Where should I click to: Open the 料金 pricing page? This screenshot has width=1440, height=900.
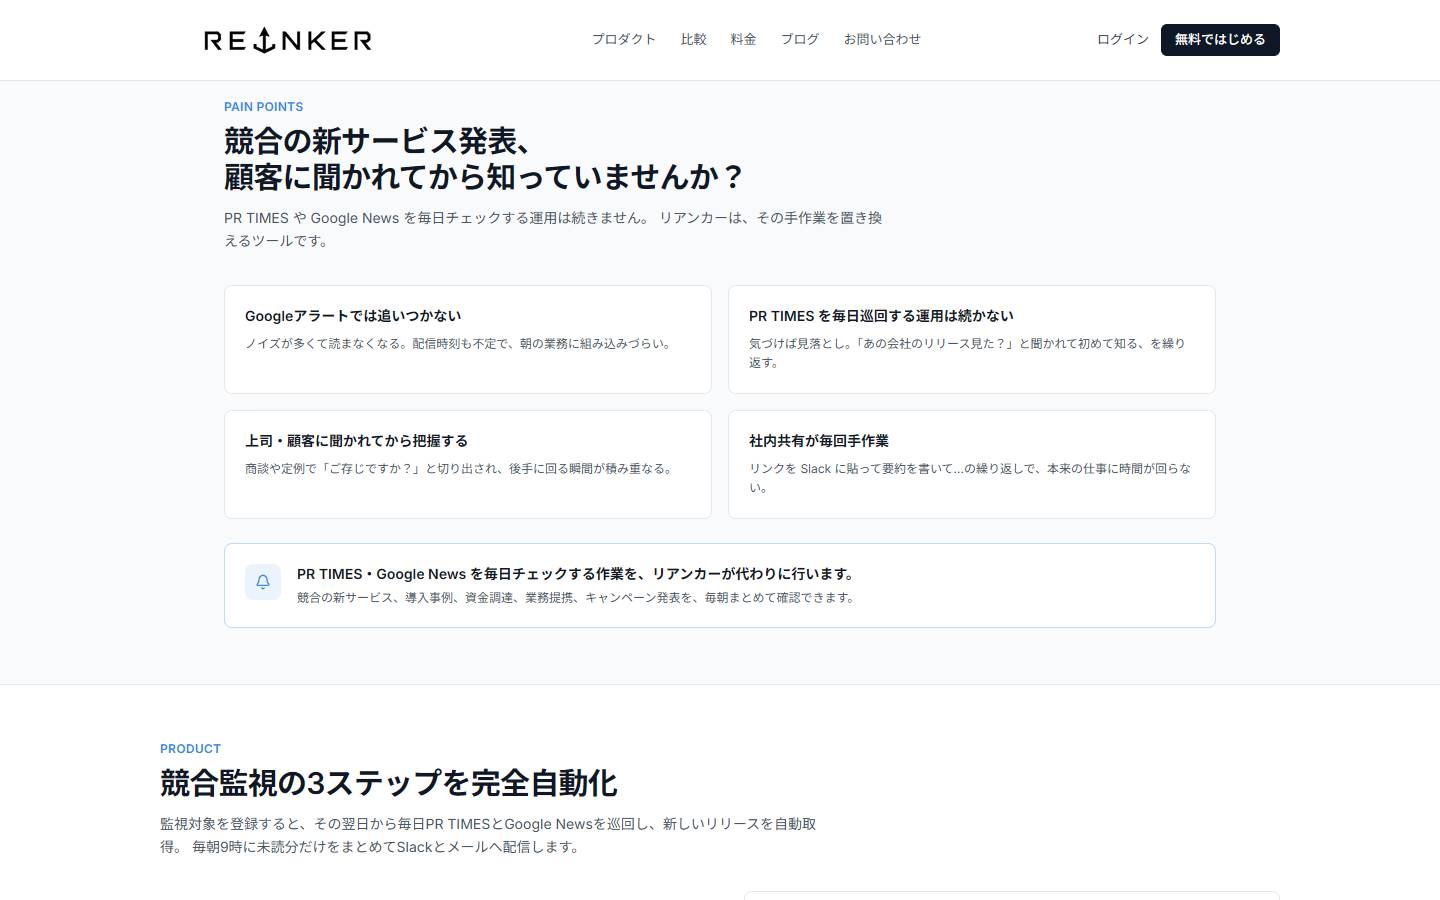744,39
